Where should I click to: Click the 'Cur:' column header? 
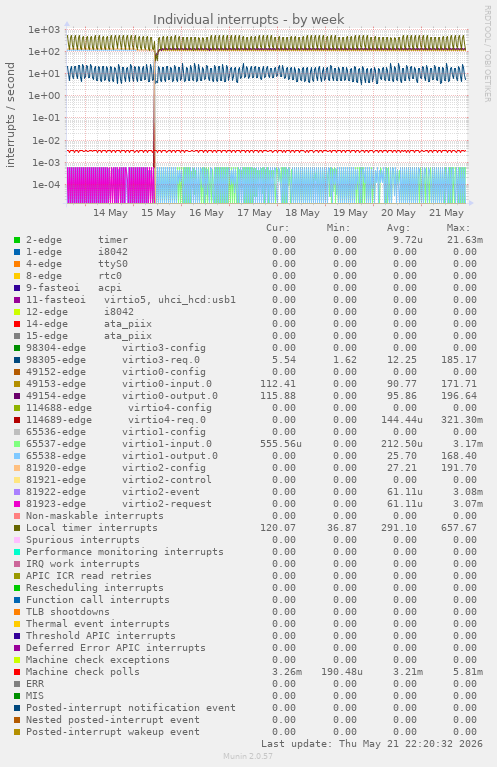(x=277, y=228)
